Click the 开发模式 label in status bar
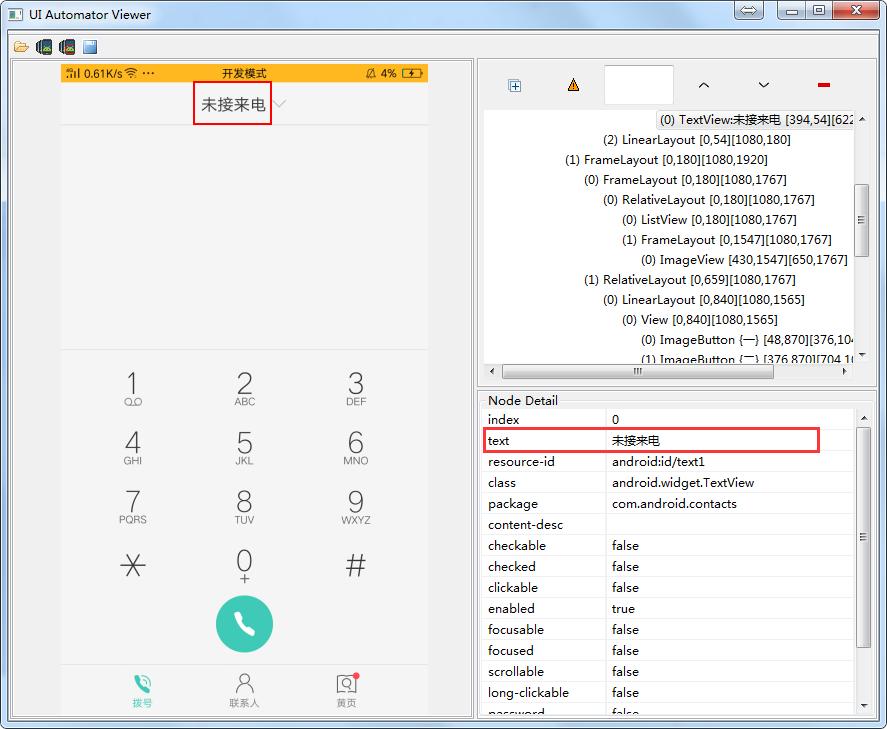 coord(244,73)
